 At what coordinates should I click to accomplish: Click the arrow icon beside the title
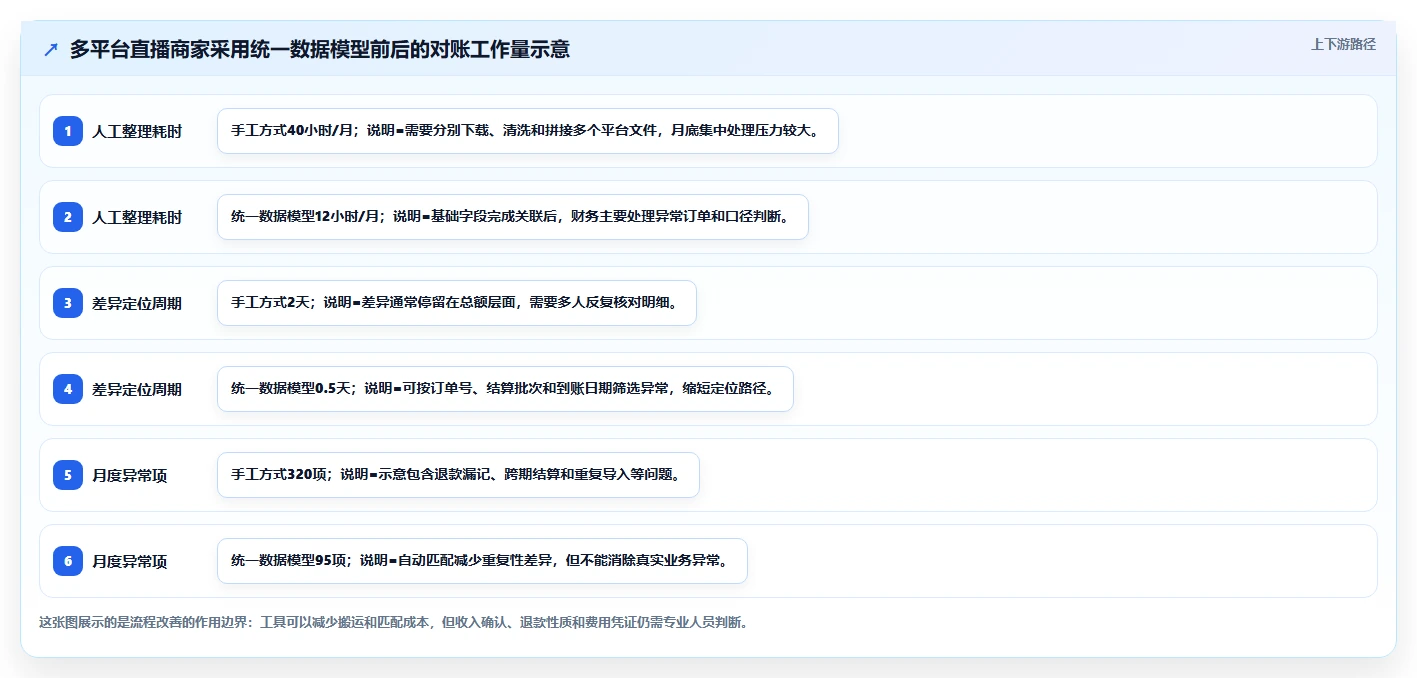(51, 49)
